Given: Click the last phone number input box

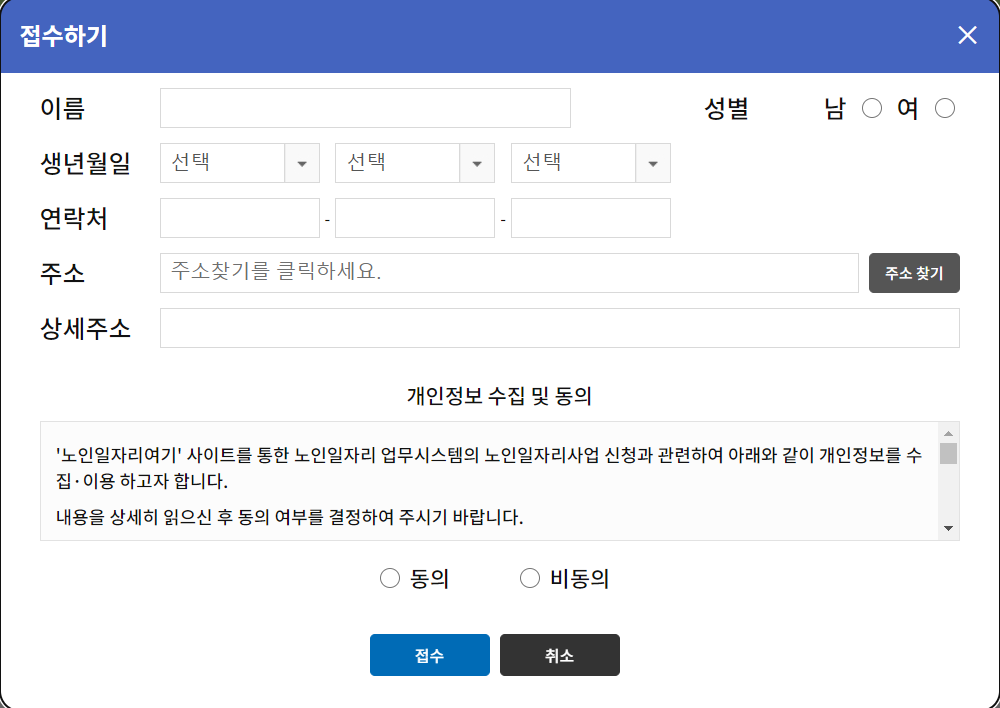Looking at the screenshot, I should click(x=590, y=217).
